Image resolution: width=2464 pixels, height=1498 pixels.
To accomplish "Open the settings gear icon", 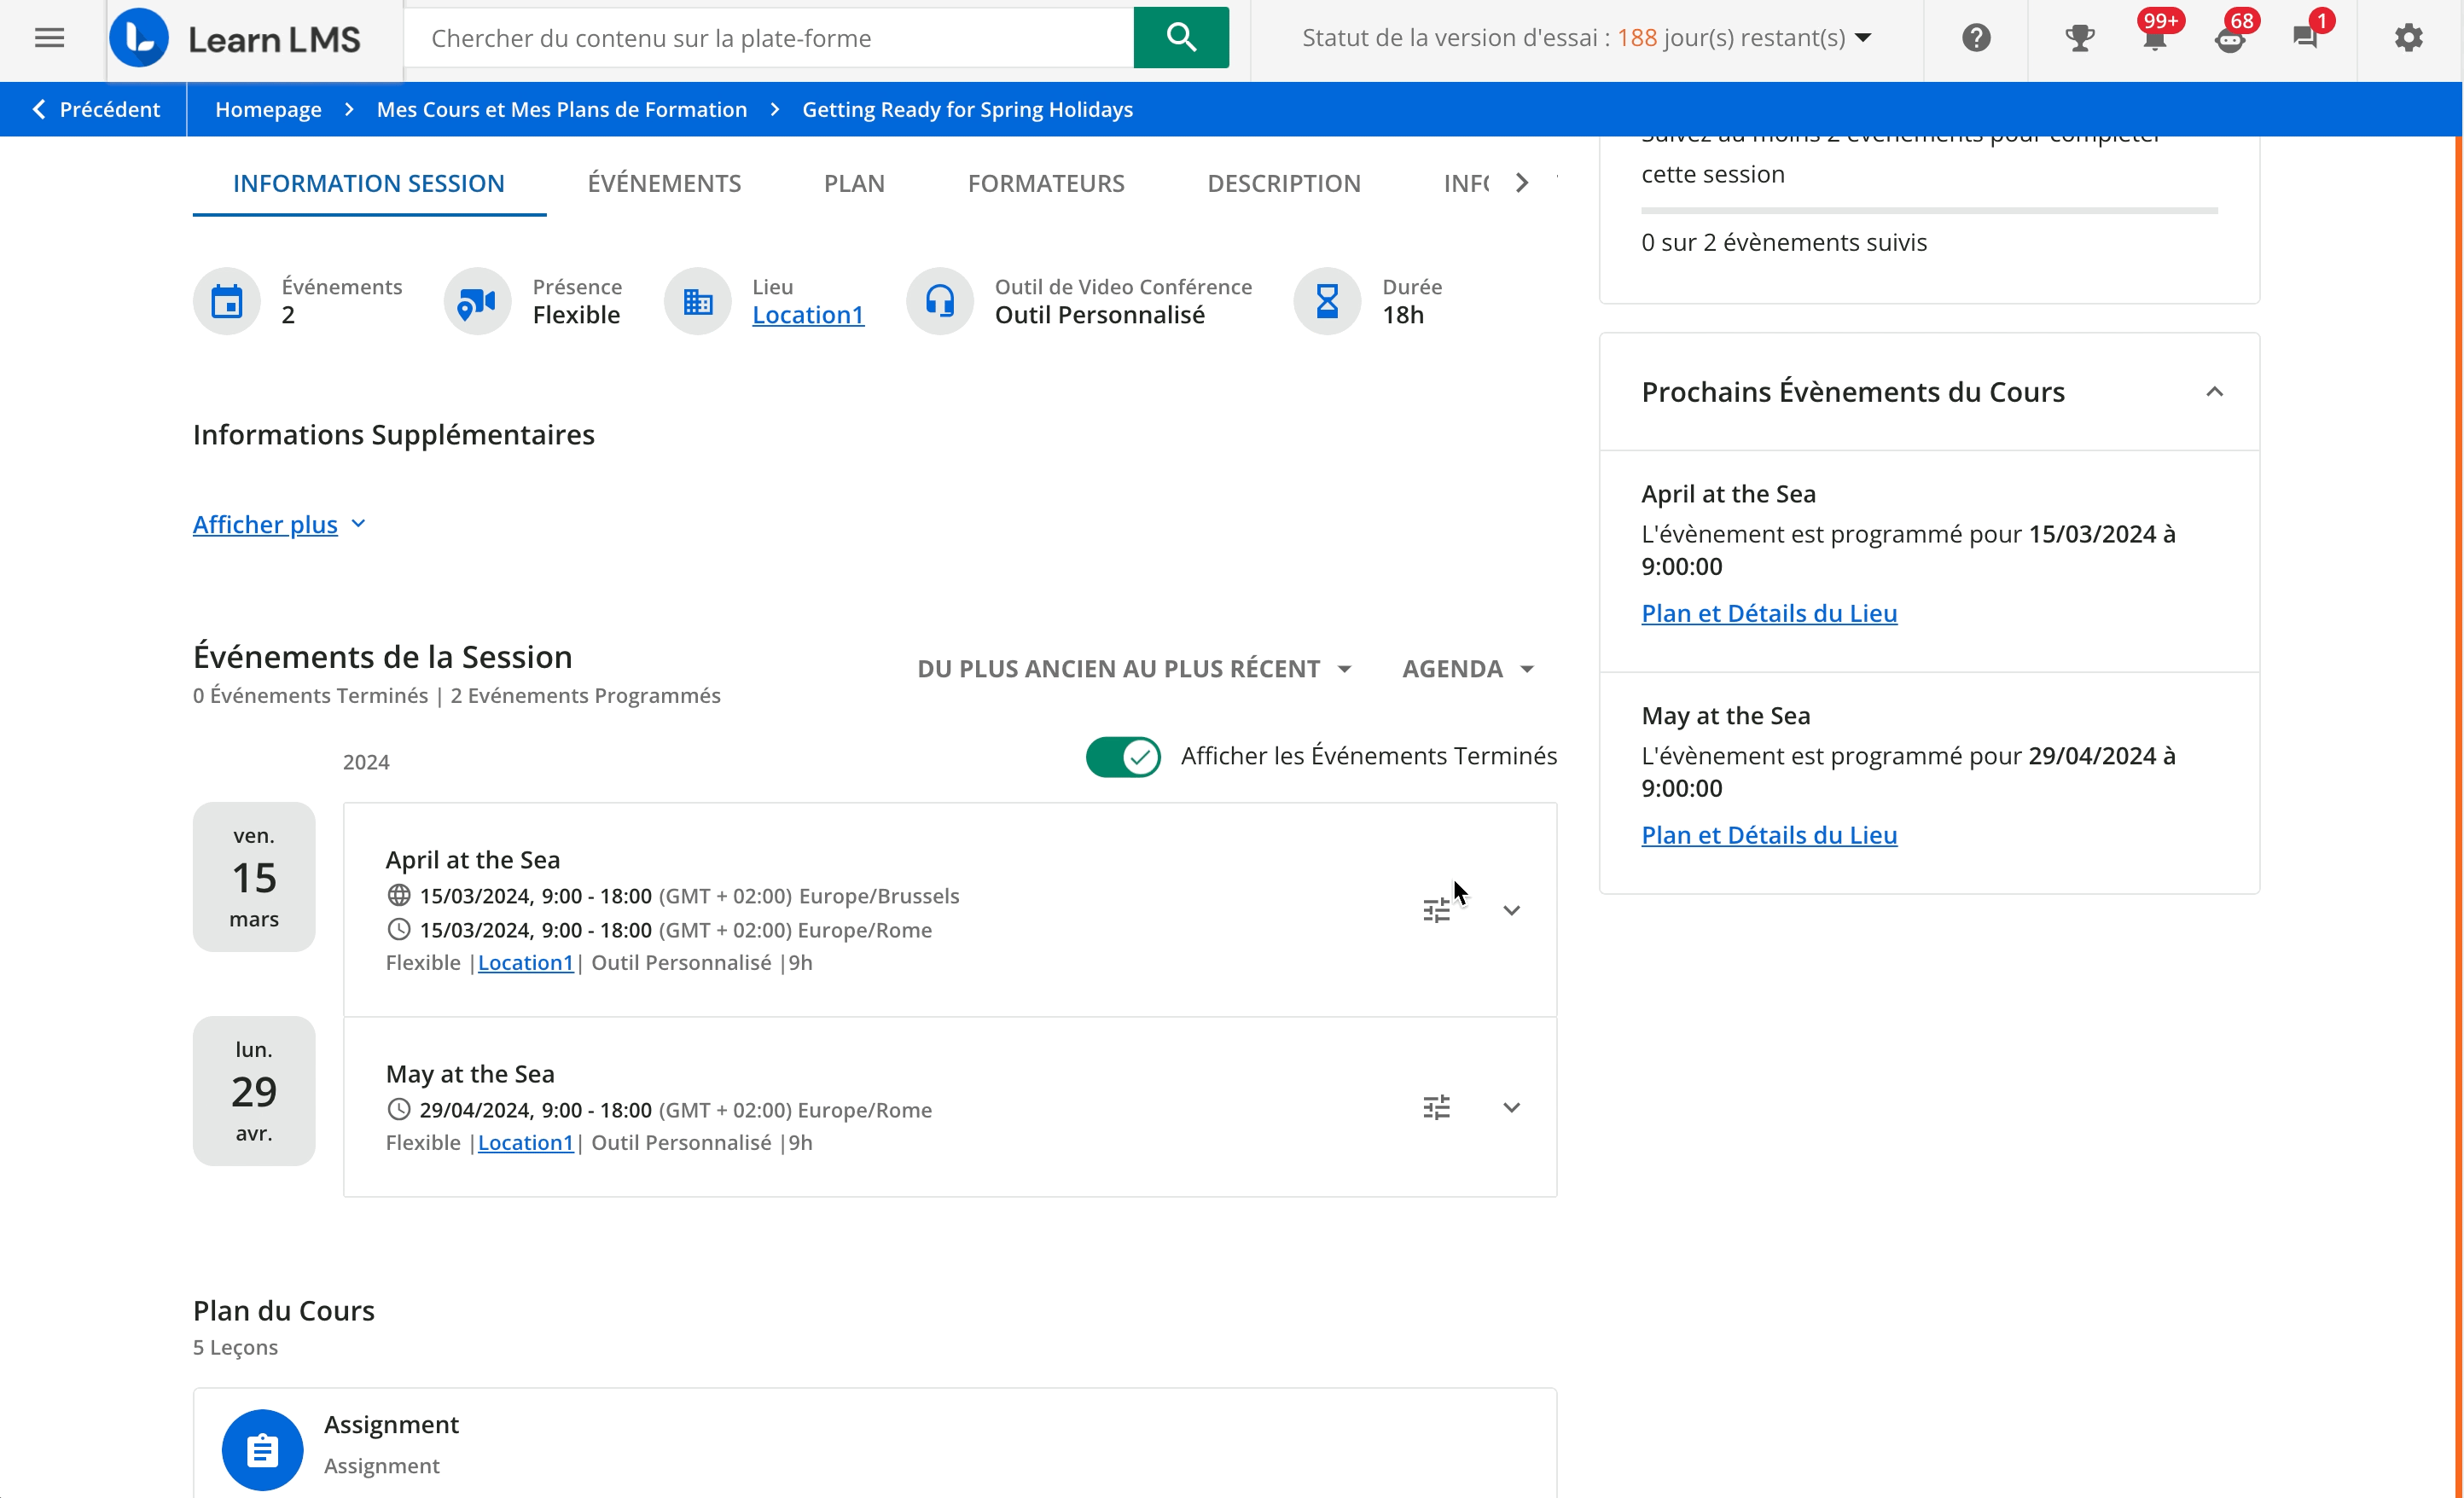I will [x=2409, y=38].
